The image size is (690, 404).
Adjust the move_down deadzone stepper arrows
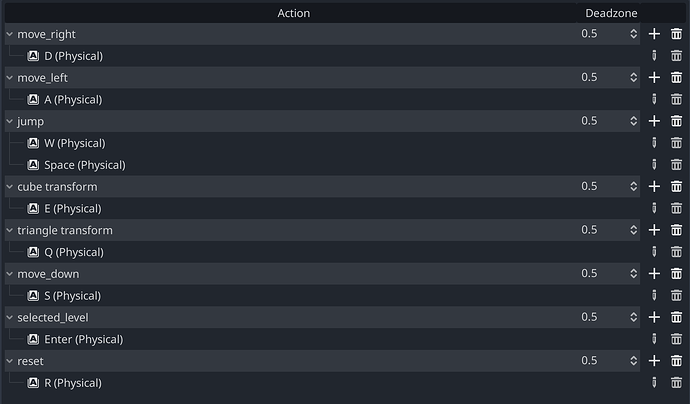point(633,274)
